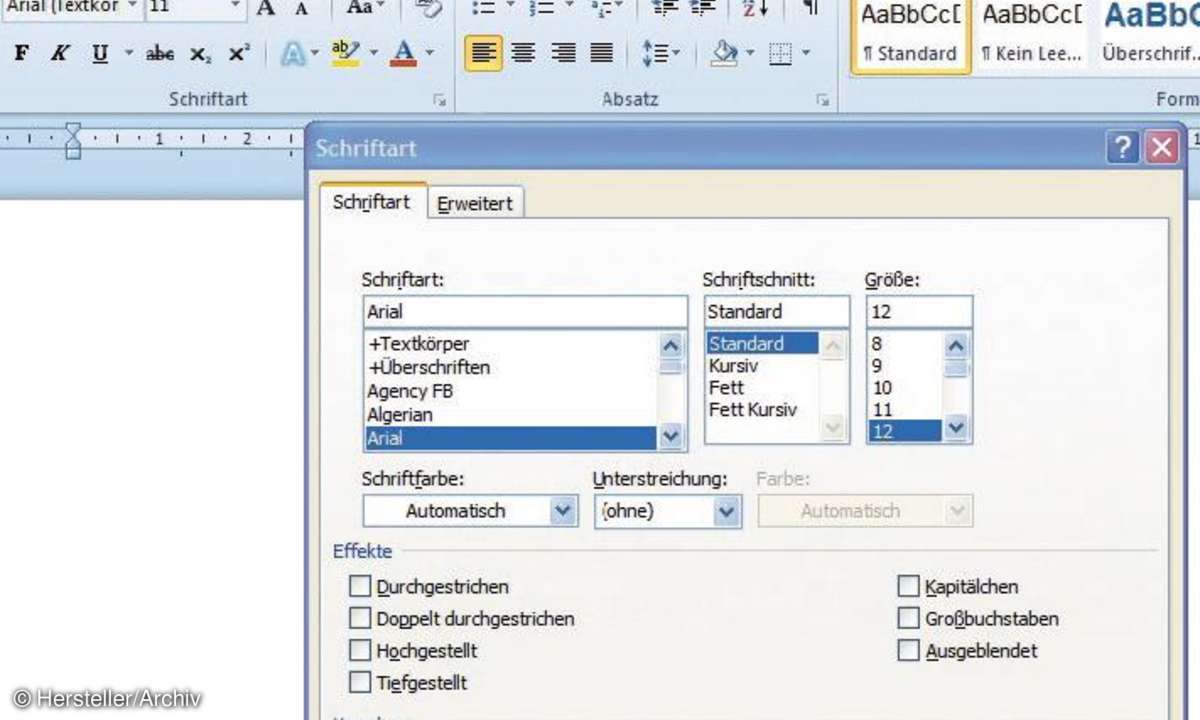Screen dimensions: 1200x720
Task: Check the Kapitälchen option
Action: [908, 586]
